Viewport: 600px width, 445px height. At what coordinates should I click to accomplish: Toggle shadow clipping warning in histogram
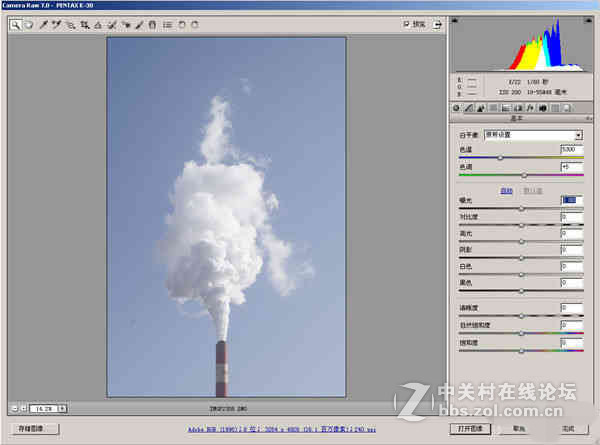pos(457,21)
